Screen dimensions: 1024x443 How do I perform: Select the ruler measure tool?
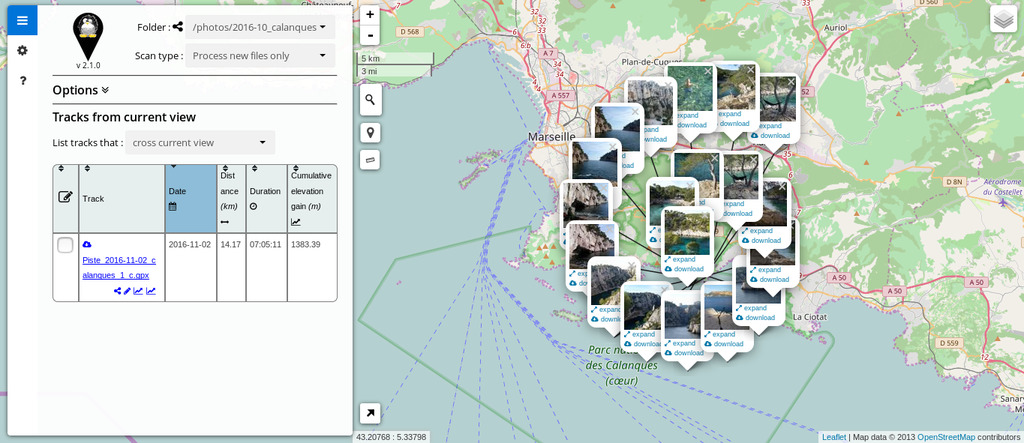[x=370, y=159]
